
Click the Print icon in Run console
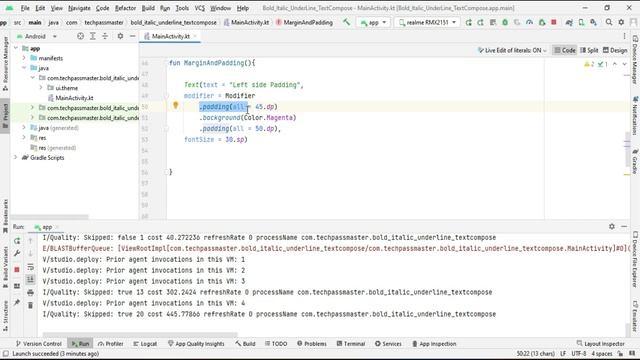coord(30,293)
